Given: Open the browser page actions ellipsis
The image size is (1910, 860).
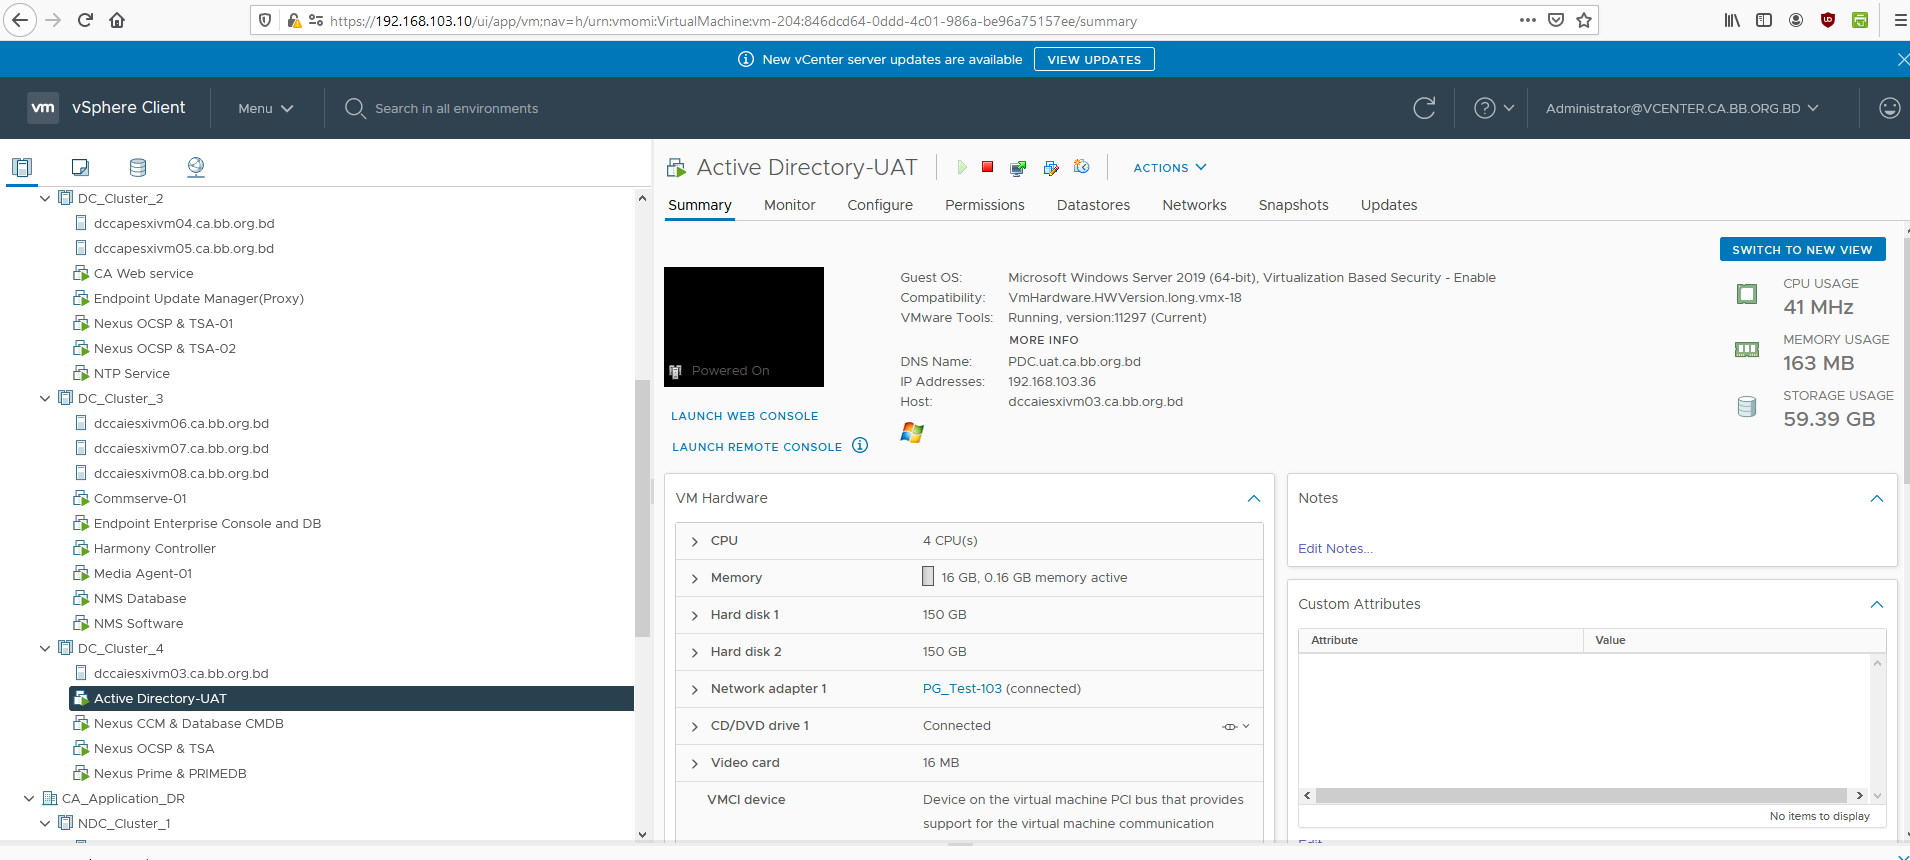Looking at the screenshot, I should point(1527,20).
